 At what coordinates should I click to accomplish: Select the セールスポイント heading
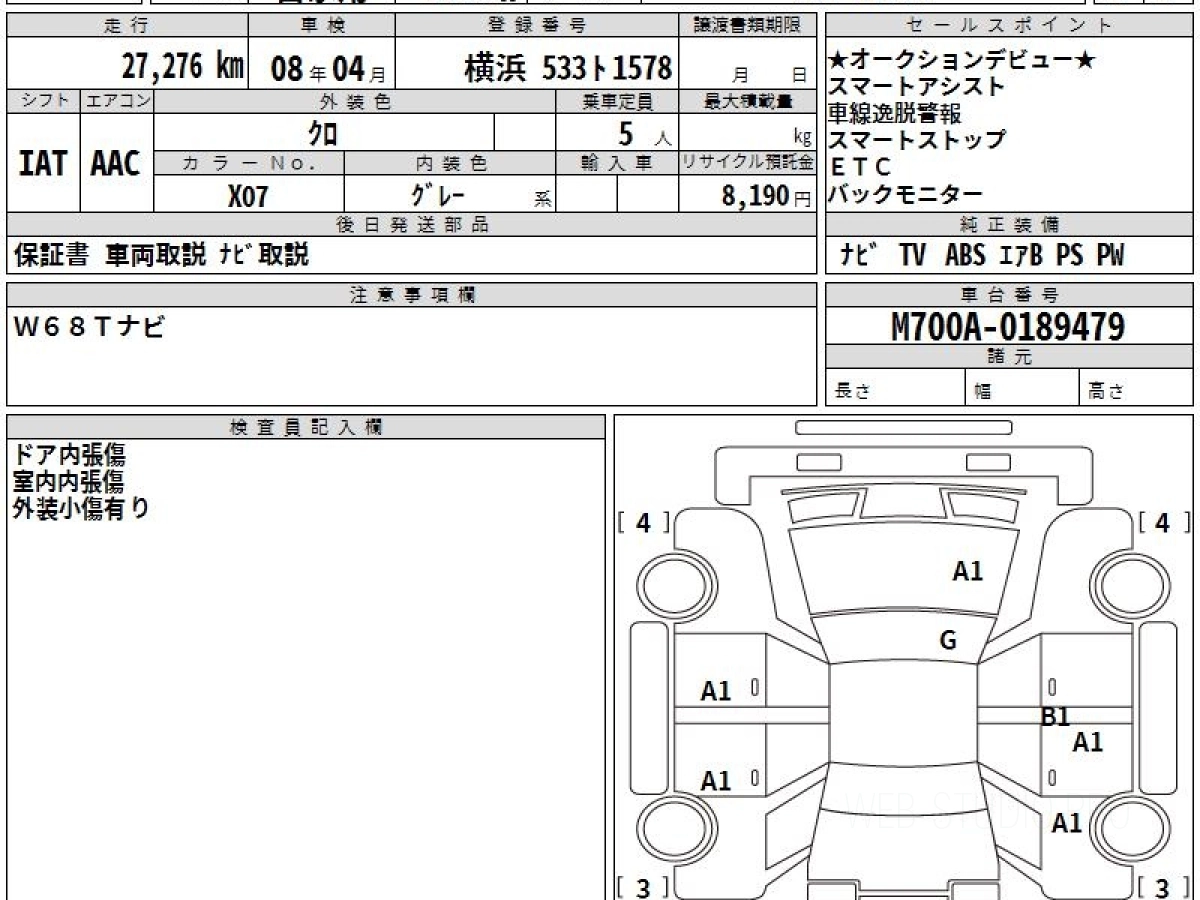click(x=1010, y=26)
